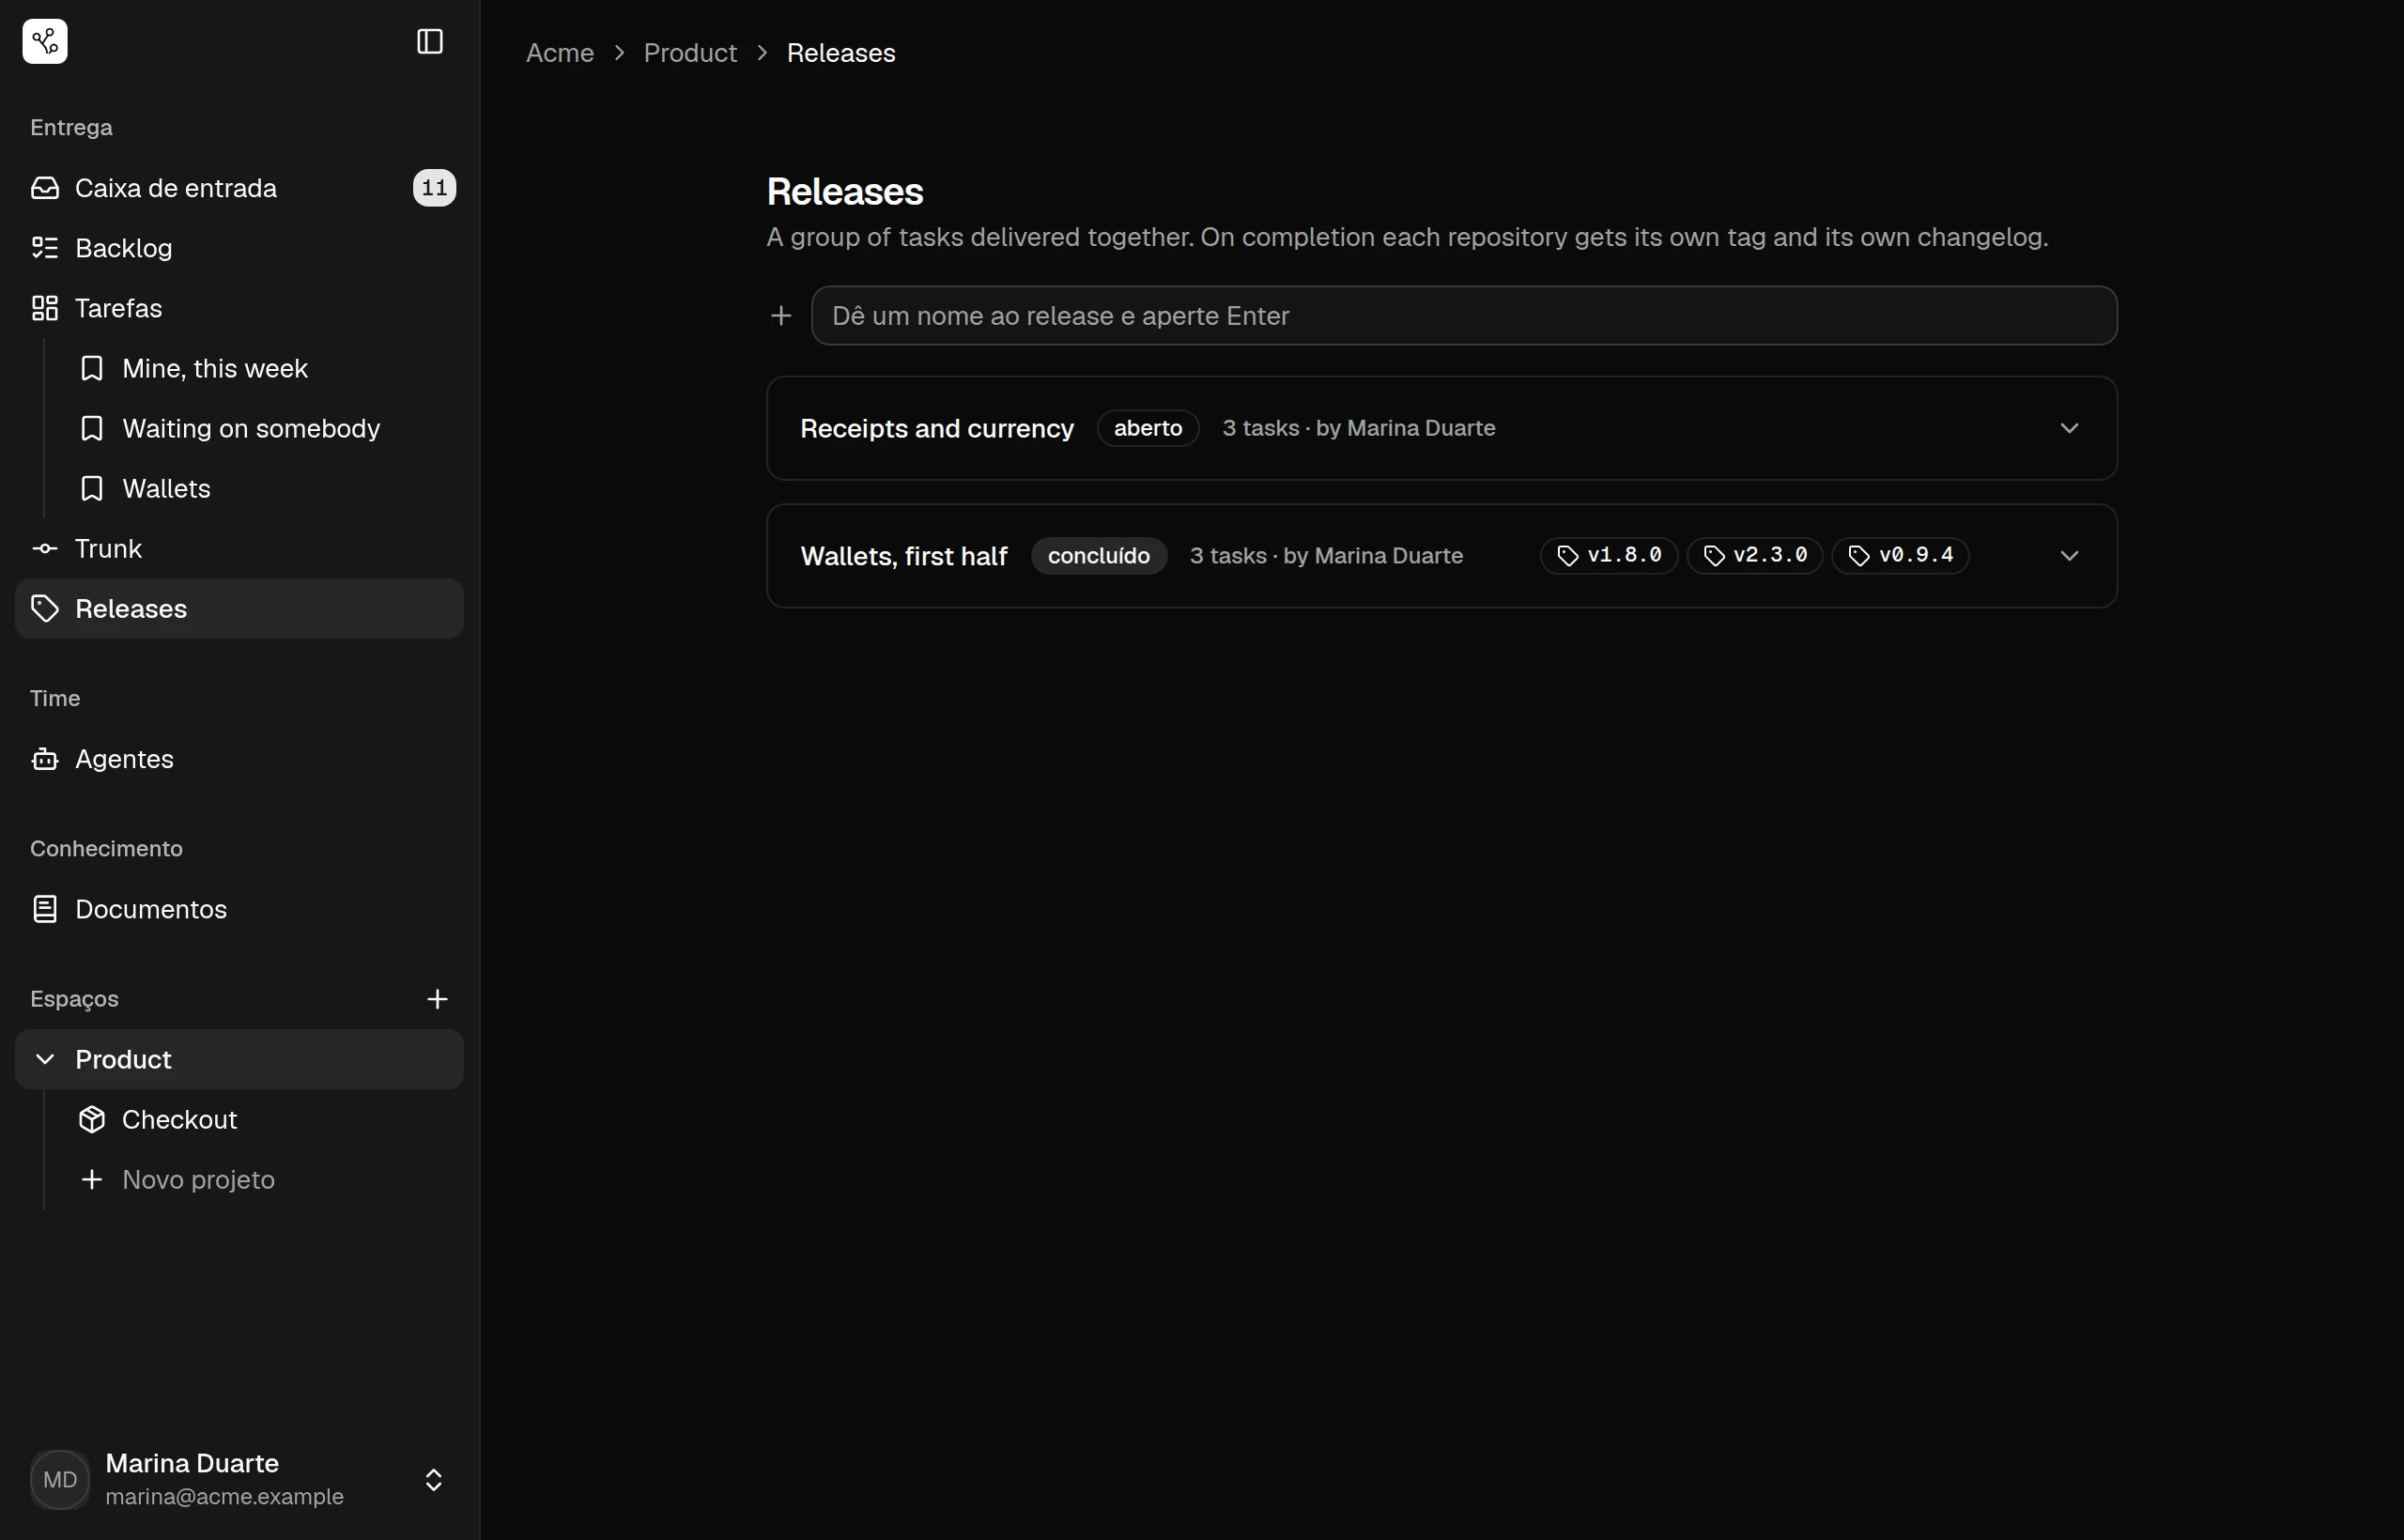The image size is (2404, 1540).
Task: Click the Agentes robot icon
Action: (x=45, y=759)
